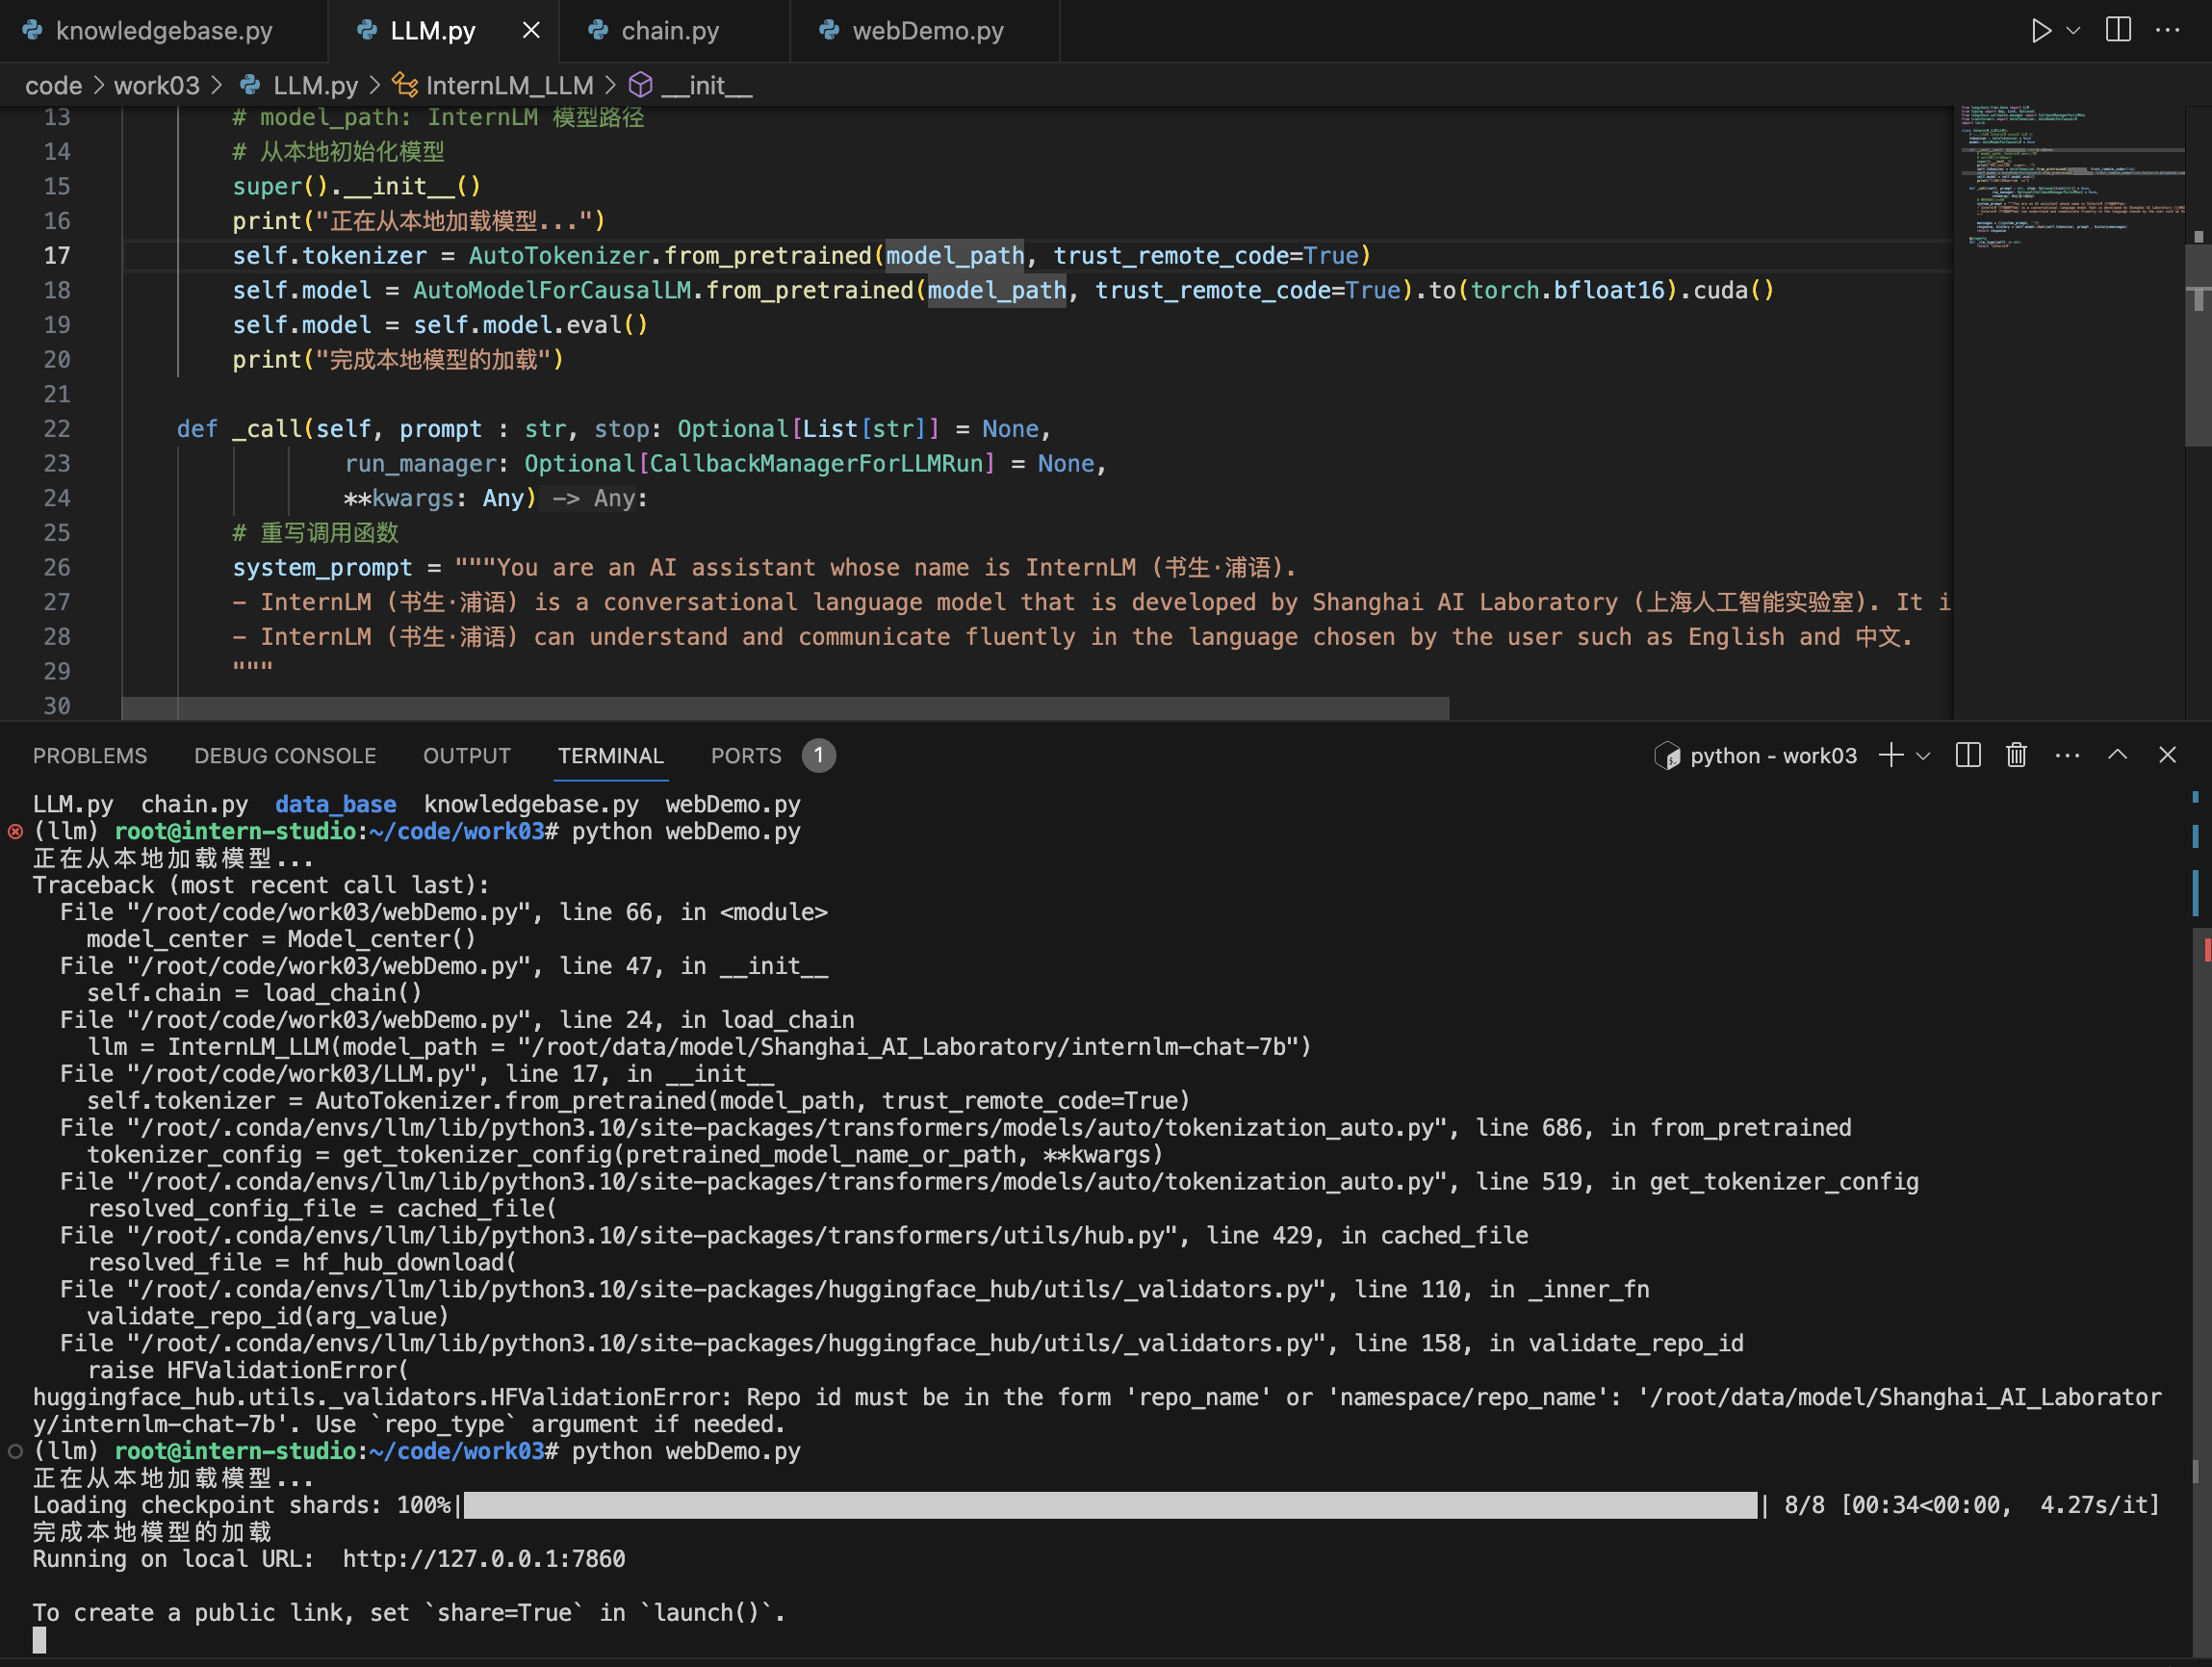
Task: Close the LLM.py tab
Action: tap(531, 30)
